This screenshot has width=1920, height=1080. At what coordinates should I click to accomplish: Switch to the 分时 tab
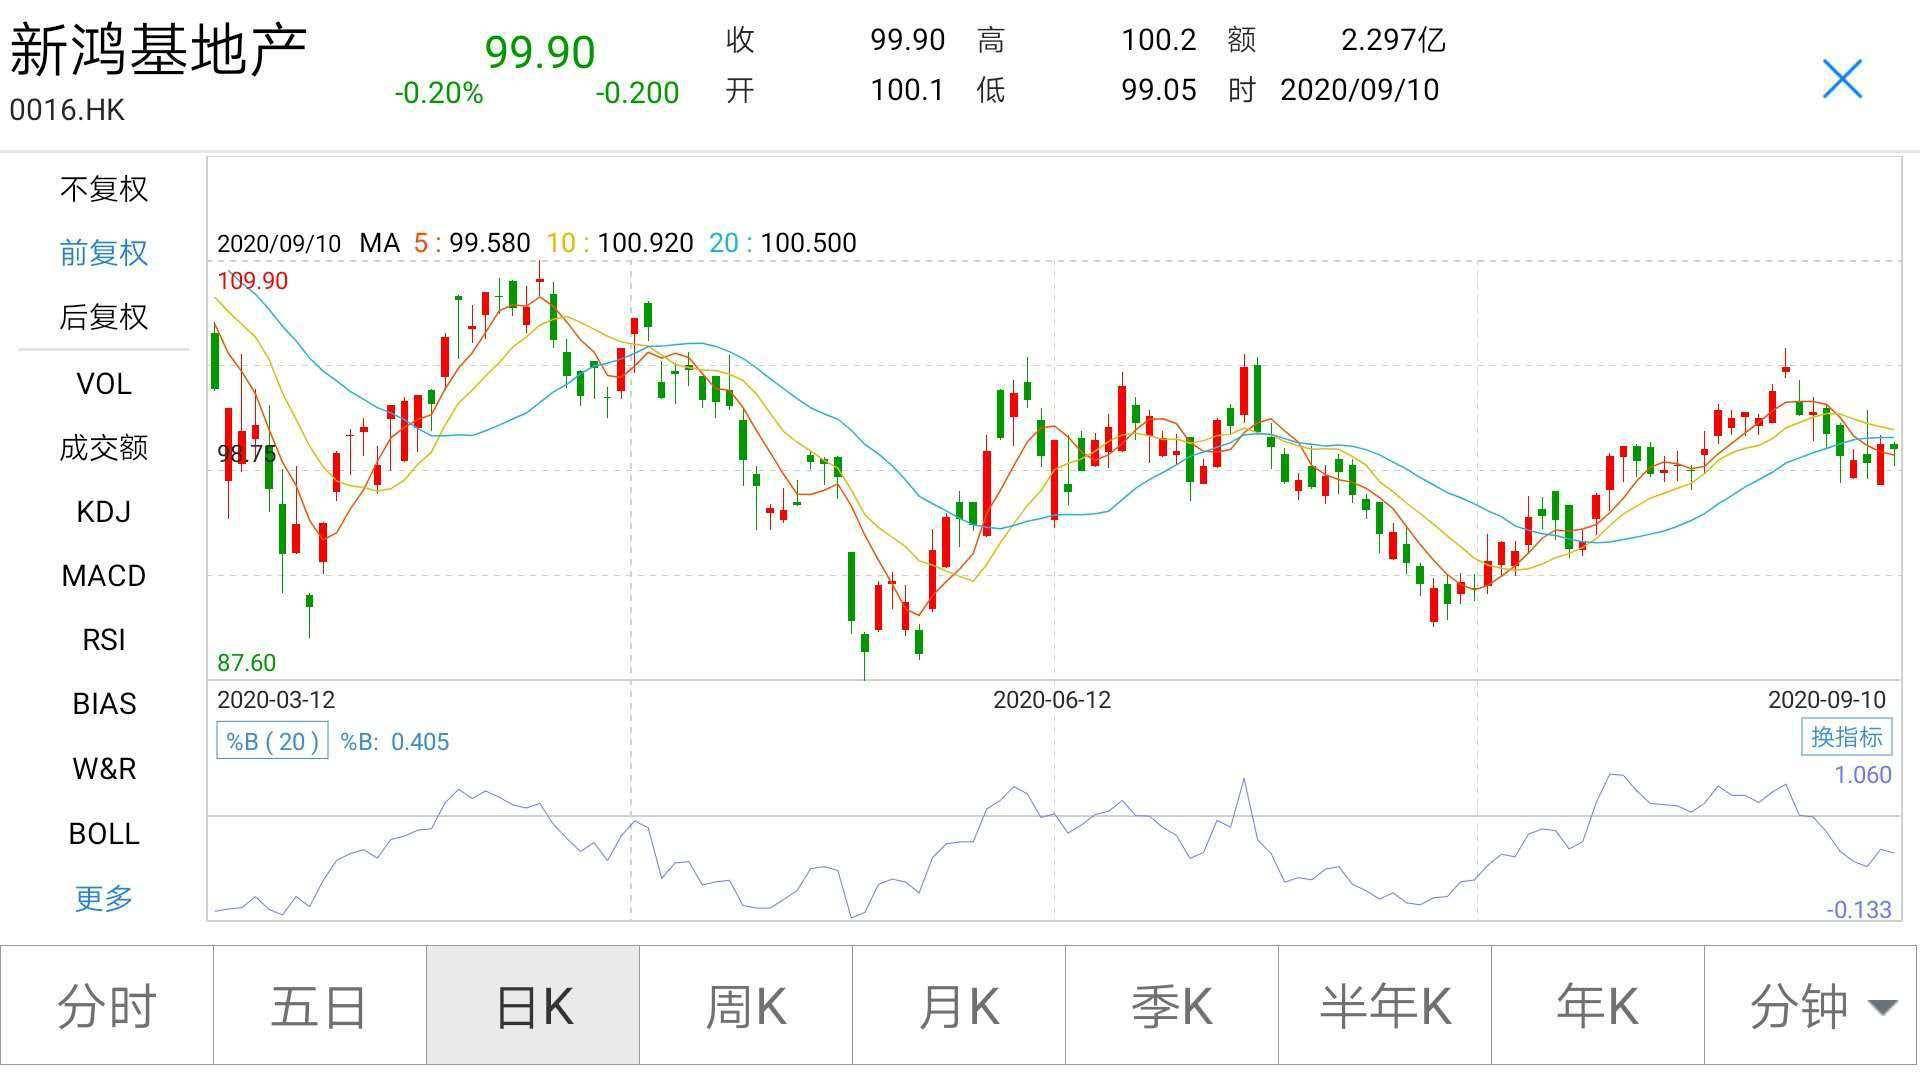[x=107, y=1006]
